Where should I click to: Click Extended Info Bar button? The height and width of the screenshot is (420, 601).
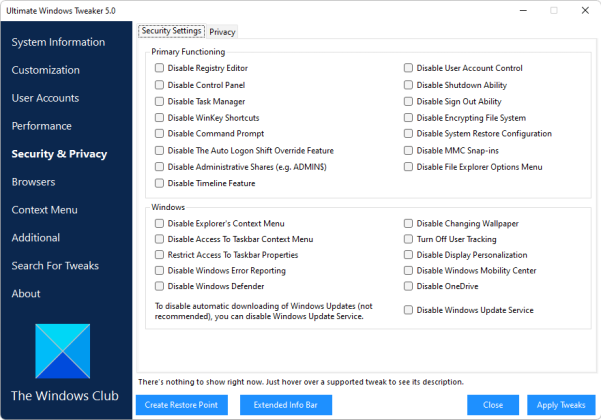pyautogui.click(x=286, y=405)
